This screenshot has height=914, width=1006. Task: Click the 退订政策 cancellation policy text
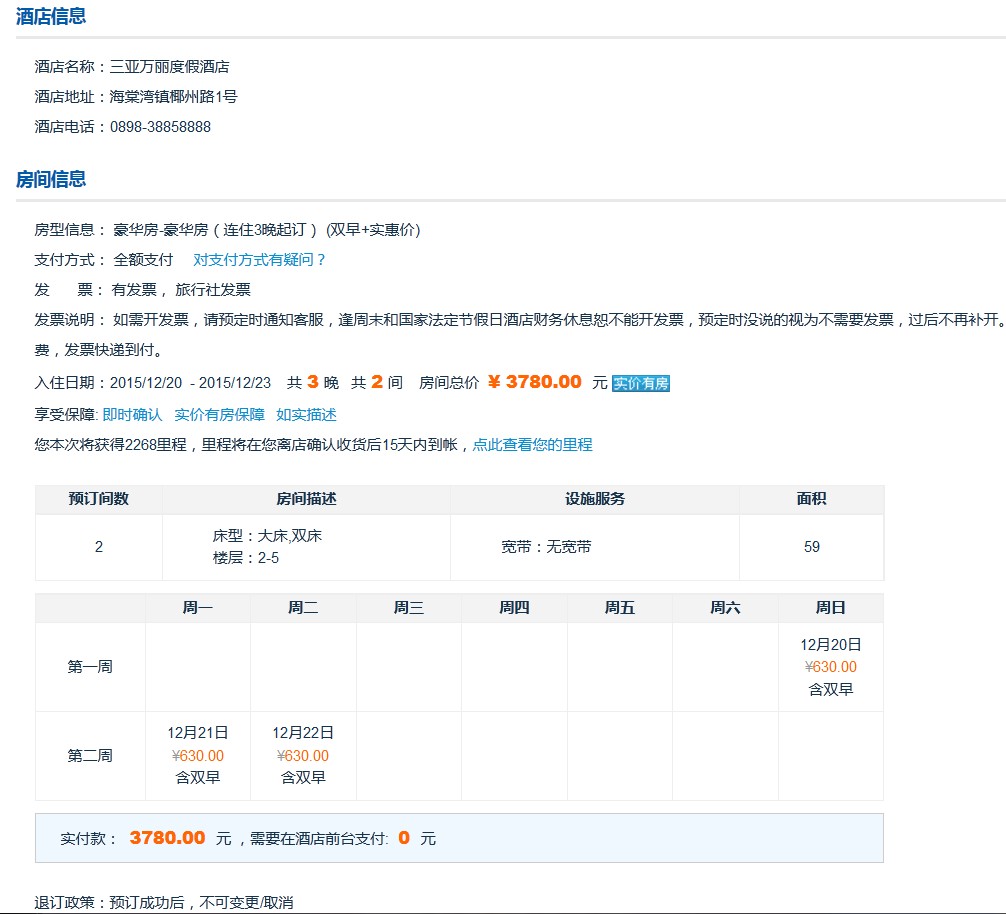(164, 902)
